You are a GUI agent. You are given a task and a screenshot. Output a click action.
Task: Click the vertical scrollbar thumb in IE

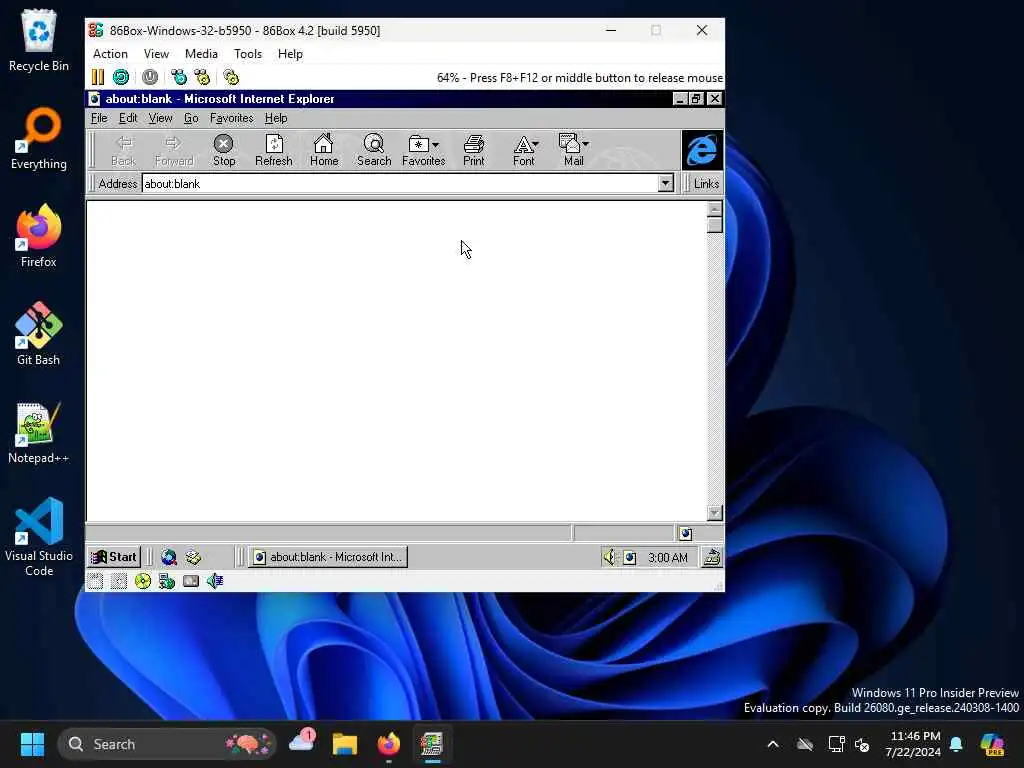pos(714,225)
